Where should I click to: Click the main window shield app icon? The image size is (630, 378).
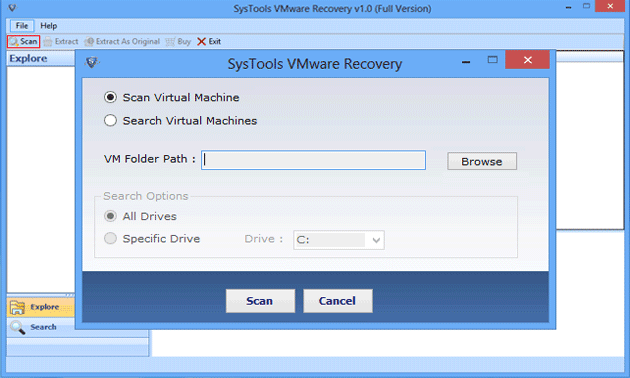pyautogui.click(x=12, y=8)
